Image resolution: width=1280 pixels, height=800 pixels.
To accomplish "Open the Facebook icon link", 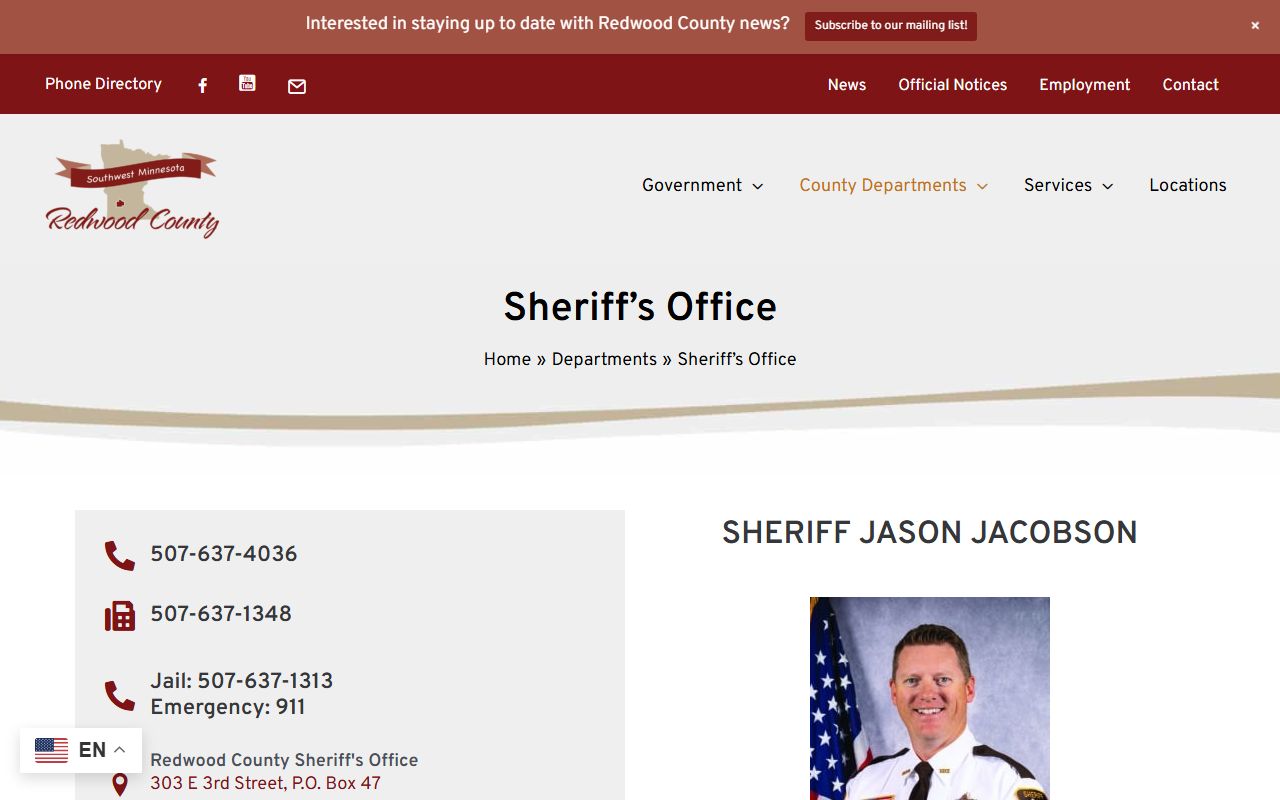I will point(202,86).
